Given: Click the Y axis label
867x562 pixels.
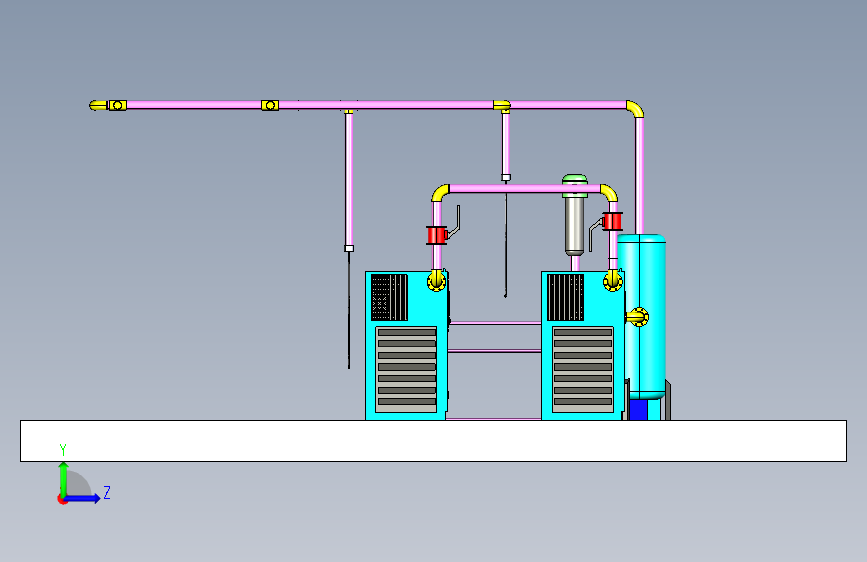Looking at the screenshot, I should click(63, 450).
